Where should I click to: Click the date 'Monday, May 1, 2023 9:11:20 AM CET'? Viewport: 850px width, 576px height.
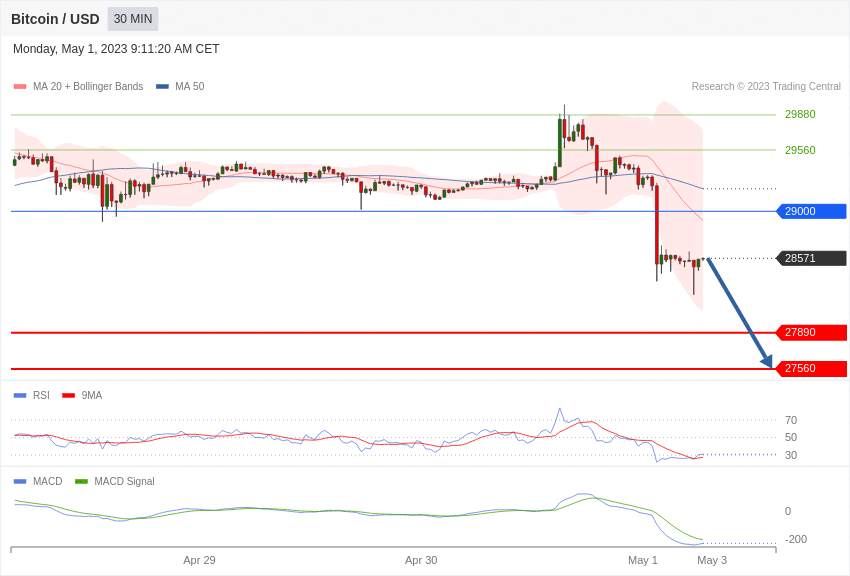116,49
